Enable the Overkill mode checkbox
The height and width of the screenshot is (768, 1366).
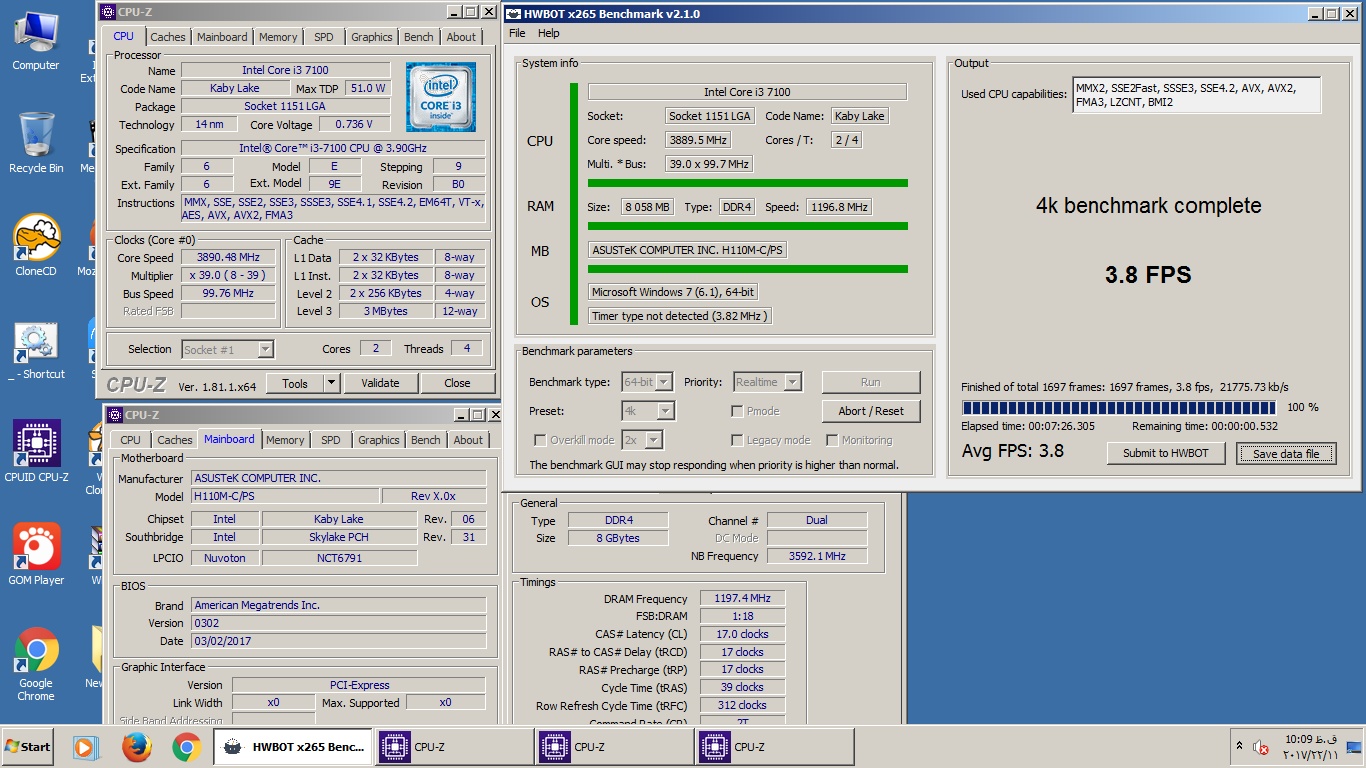pyautogui.click(x=540, y=440)
